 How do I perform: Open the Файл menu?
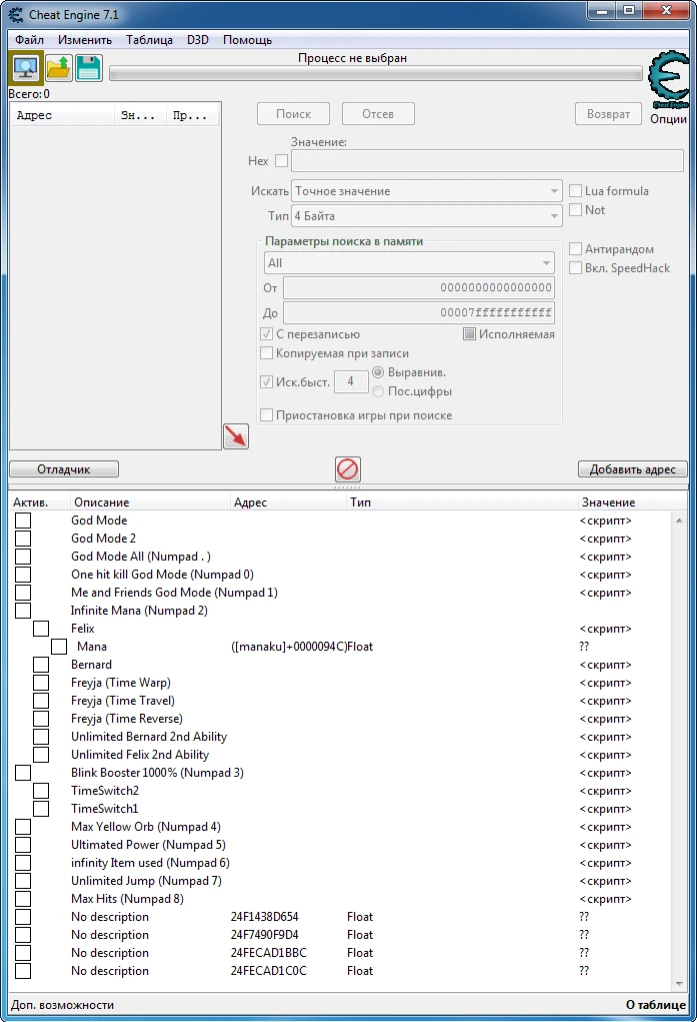click(29, 40)
